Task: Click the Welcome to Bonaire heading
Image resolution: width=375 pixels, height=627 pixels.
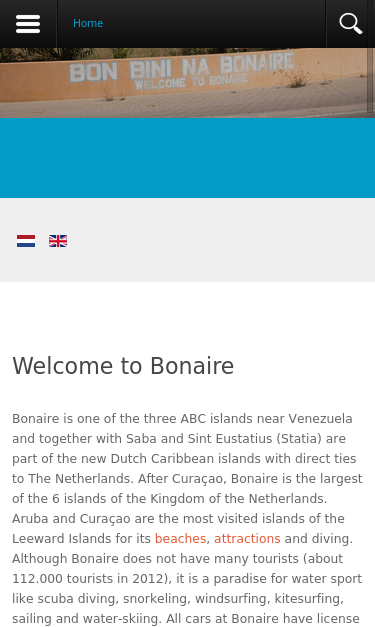Action: (123, 366)
